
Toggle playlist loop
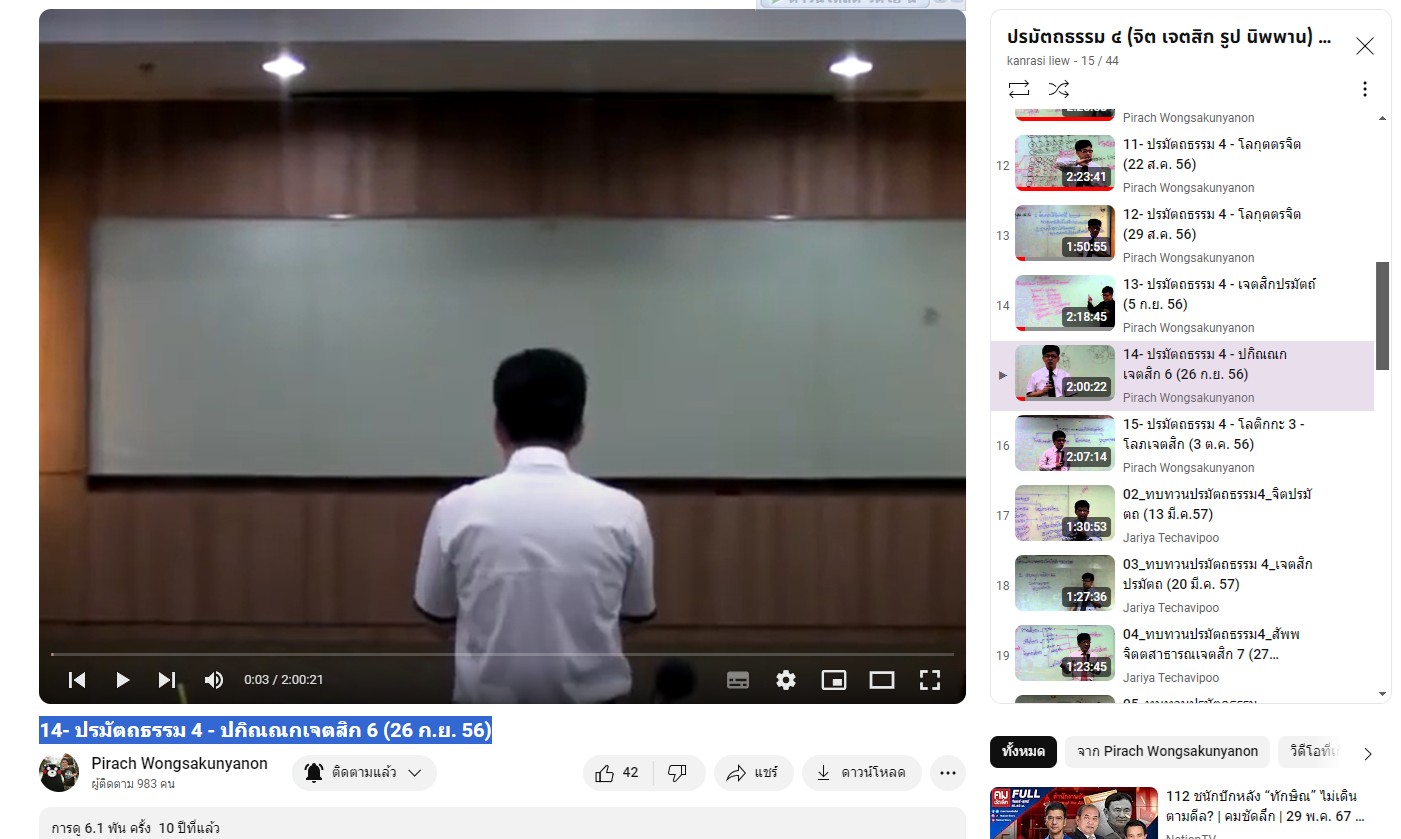(1019, 89)
